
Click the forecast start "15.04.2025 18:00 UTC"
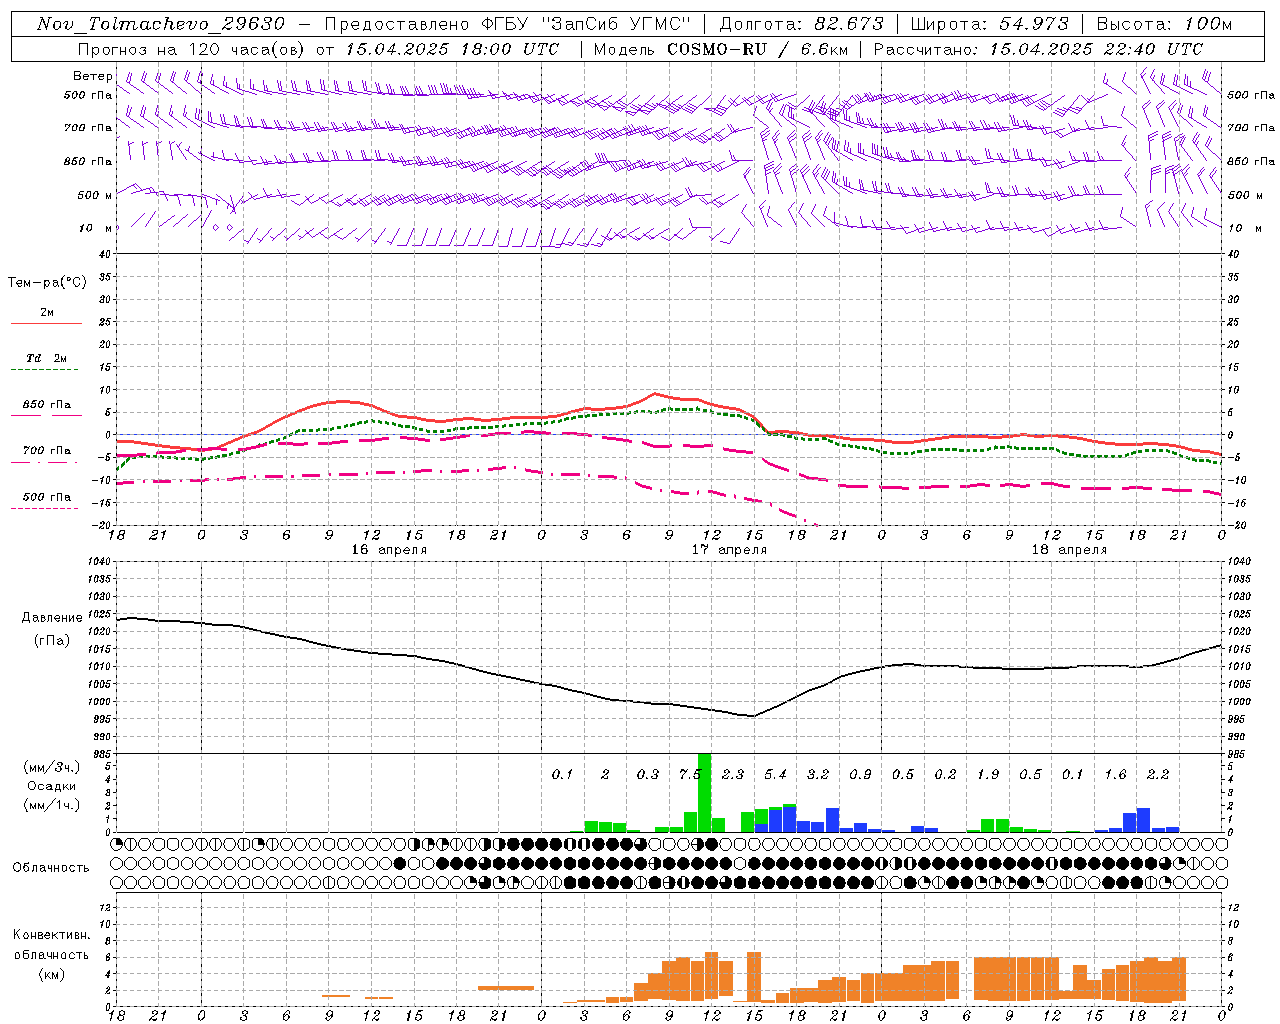click(451, 49)
